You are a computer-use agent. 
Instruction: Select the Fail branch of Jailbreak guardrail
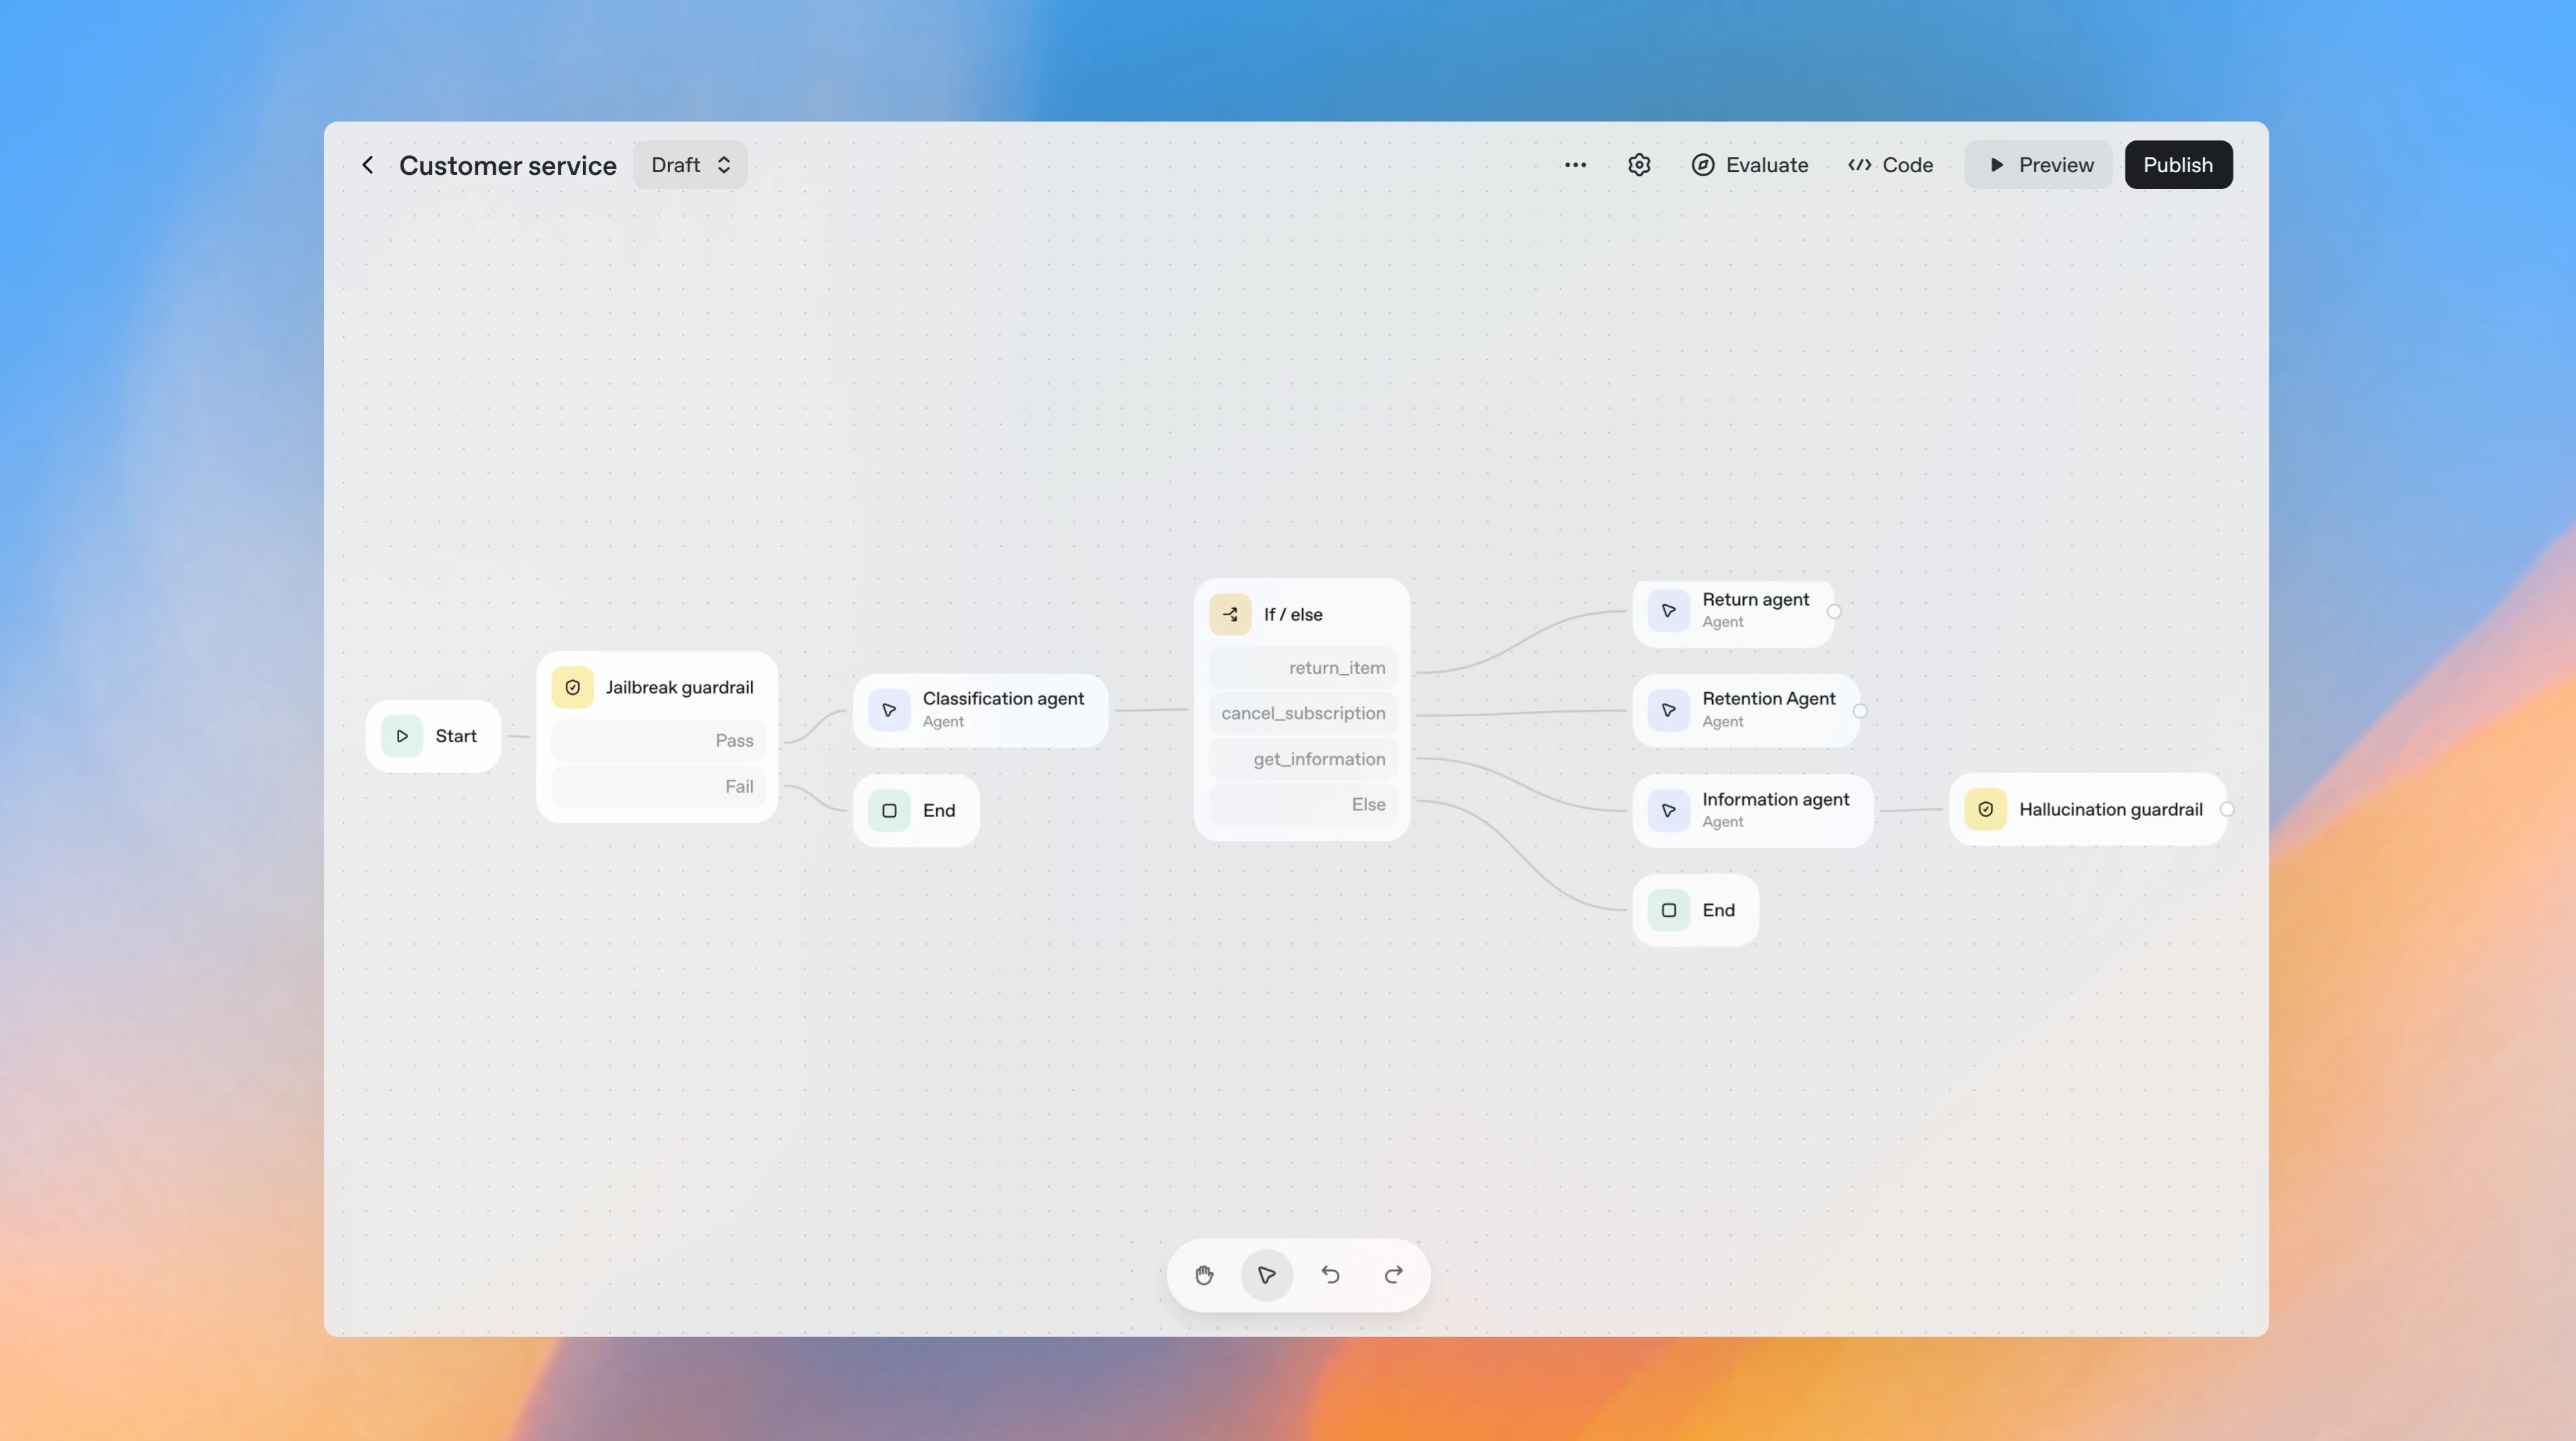coord(658,786)
